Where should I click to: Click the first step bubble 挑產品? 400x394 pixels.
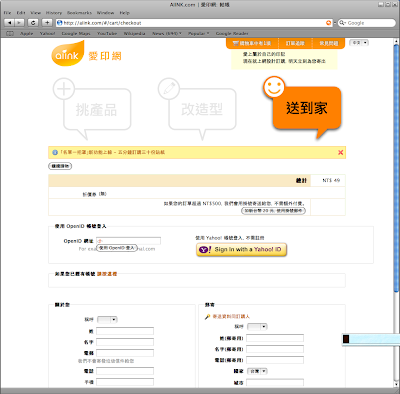click(x=97, y=109)
